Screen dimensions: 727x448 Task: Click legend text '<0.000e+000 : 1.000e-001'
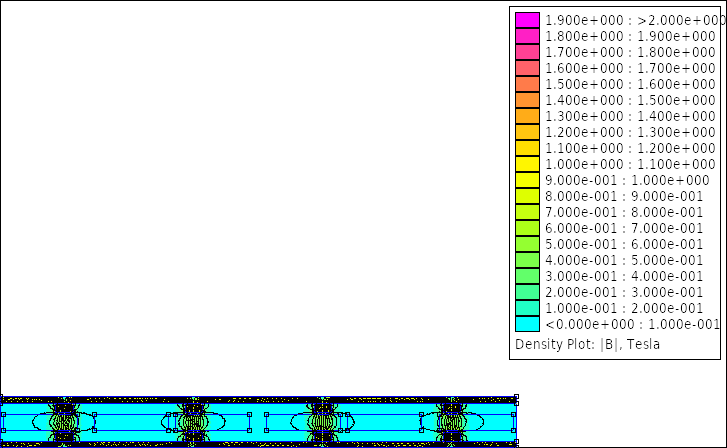pos(632,324)
